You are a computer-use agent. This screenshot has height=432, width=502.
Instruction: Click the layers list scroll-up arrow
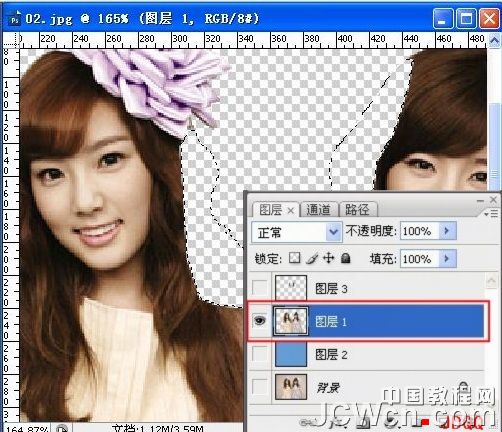[491, 282]
